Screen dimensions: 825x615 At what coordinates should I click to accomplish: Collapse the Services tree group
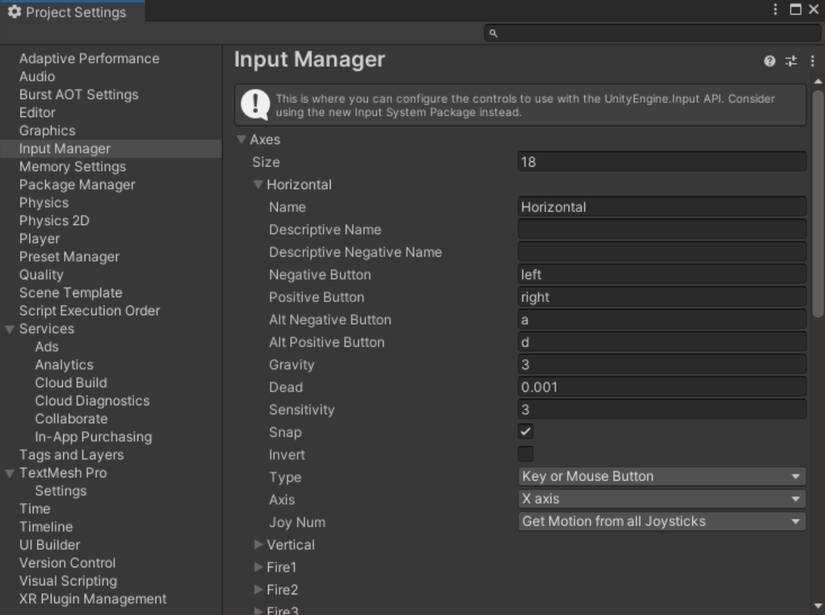(x=10, y=329)
